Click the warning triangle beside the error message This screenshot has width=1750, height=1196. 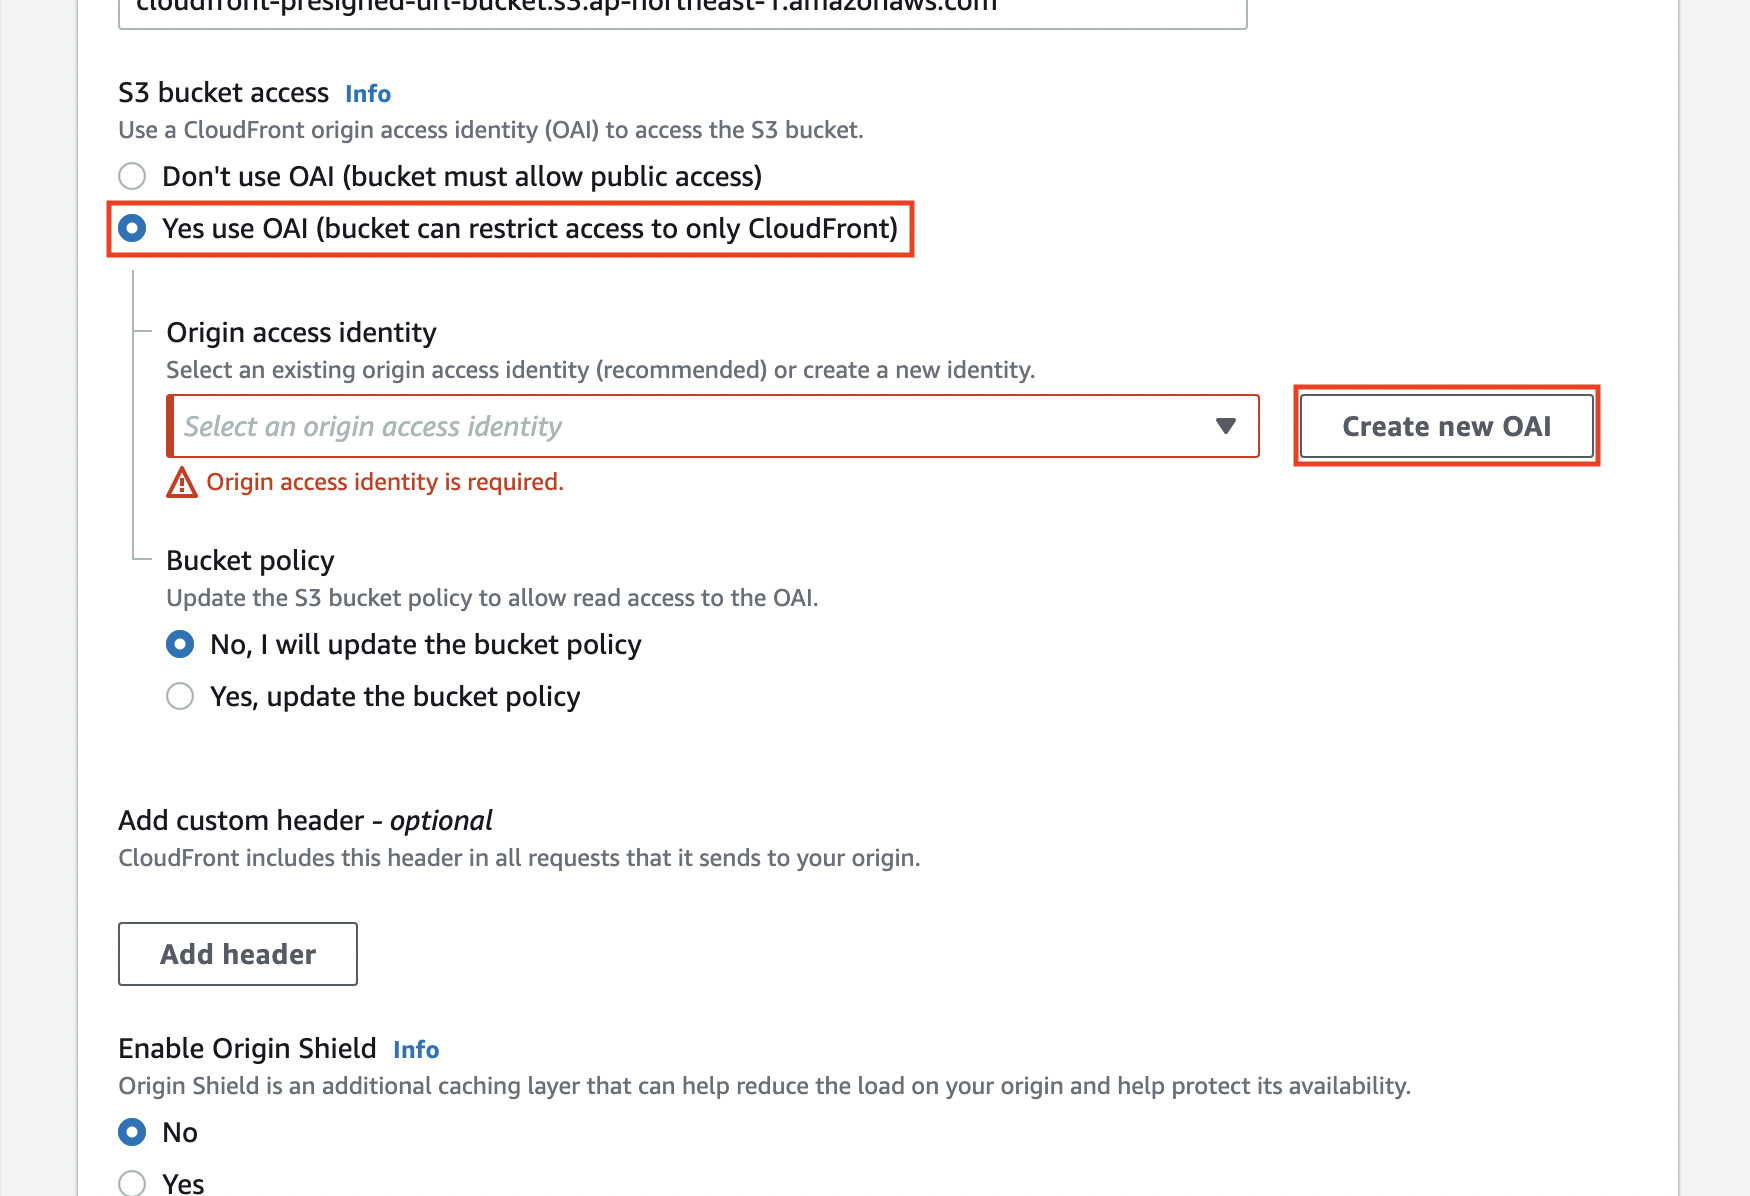click(x=181, y=482)
